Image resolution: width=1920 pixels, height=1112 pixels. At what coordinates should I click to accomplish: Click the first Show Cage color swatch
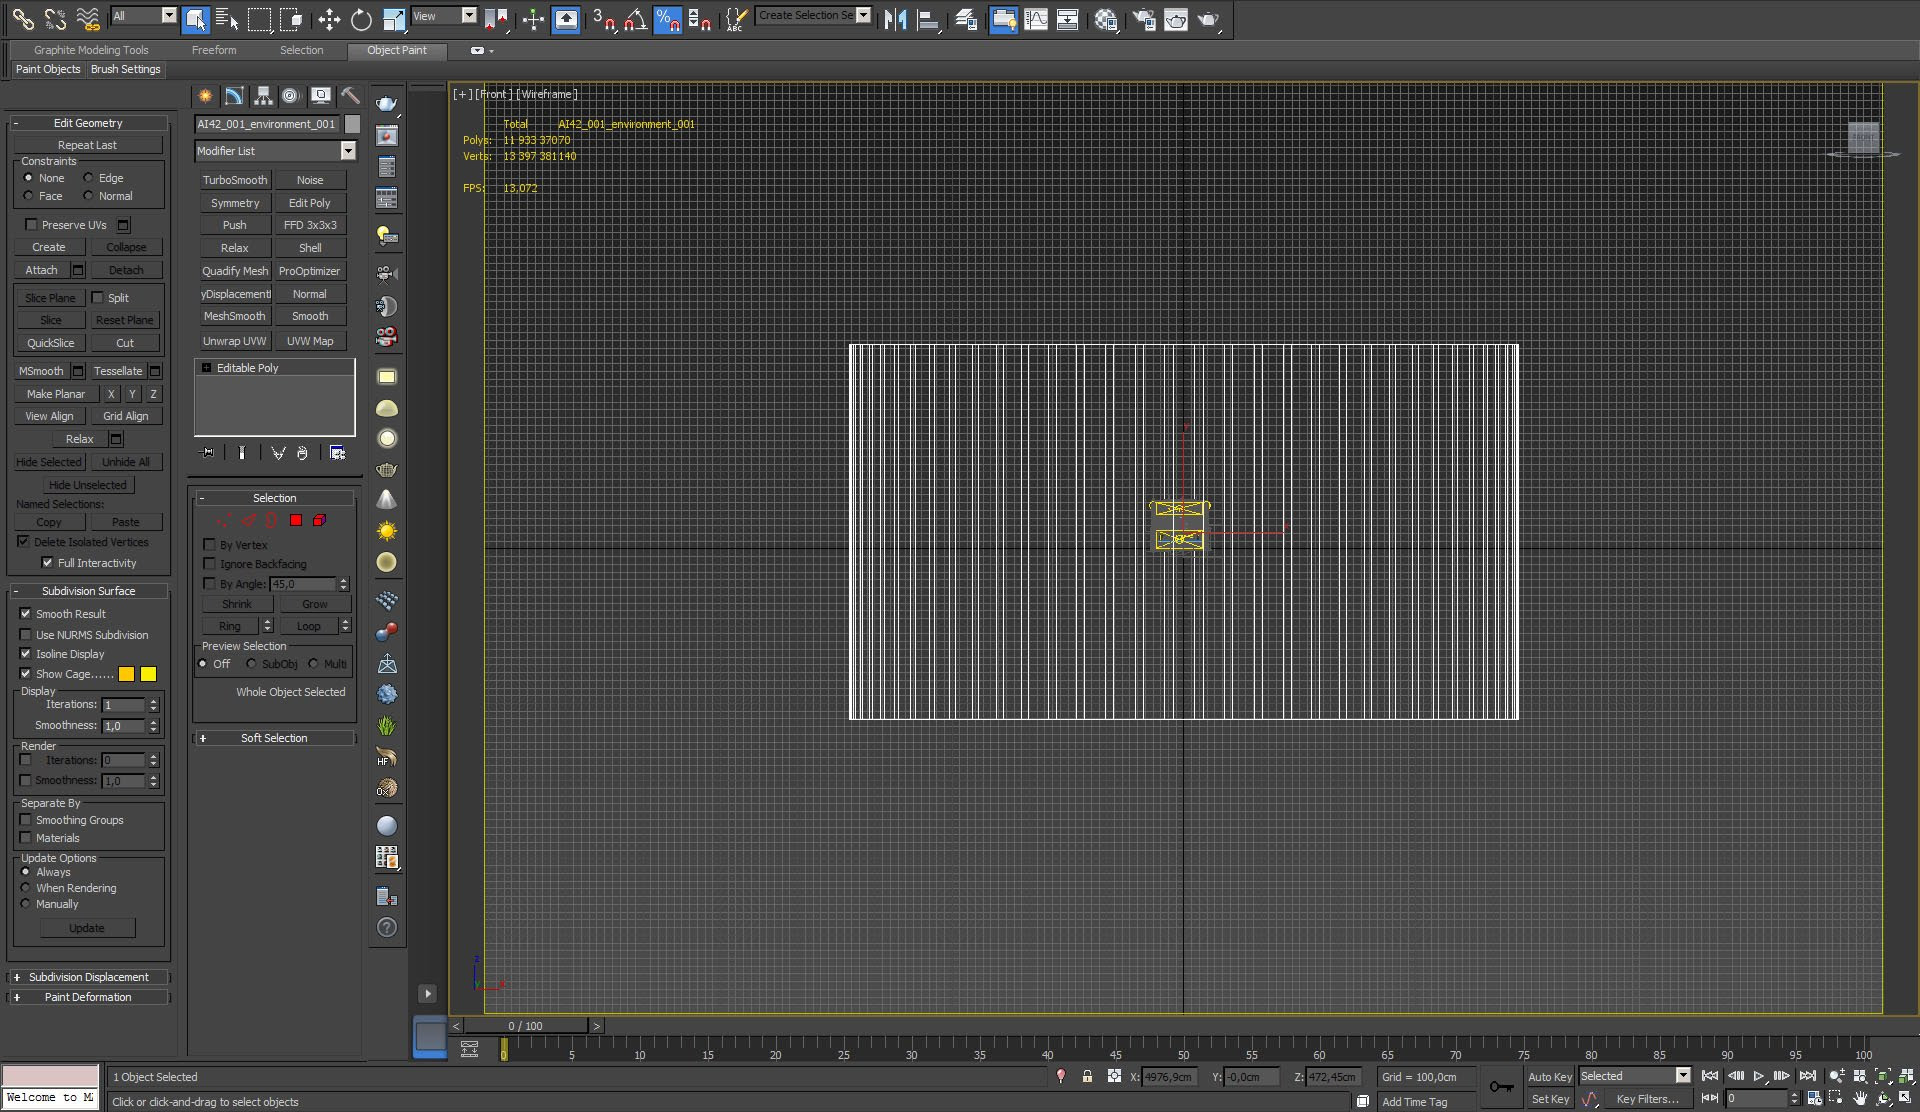[126, 674]
